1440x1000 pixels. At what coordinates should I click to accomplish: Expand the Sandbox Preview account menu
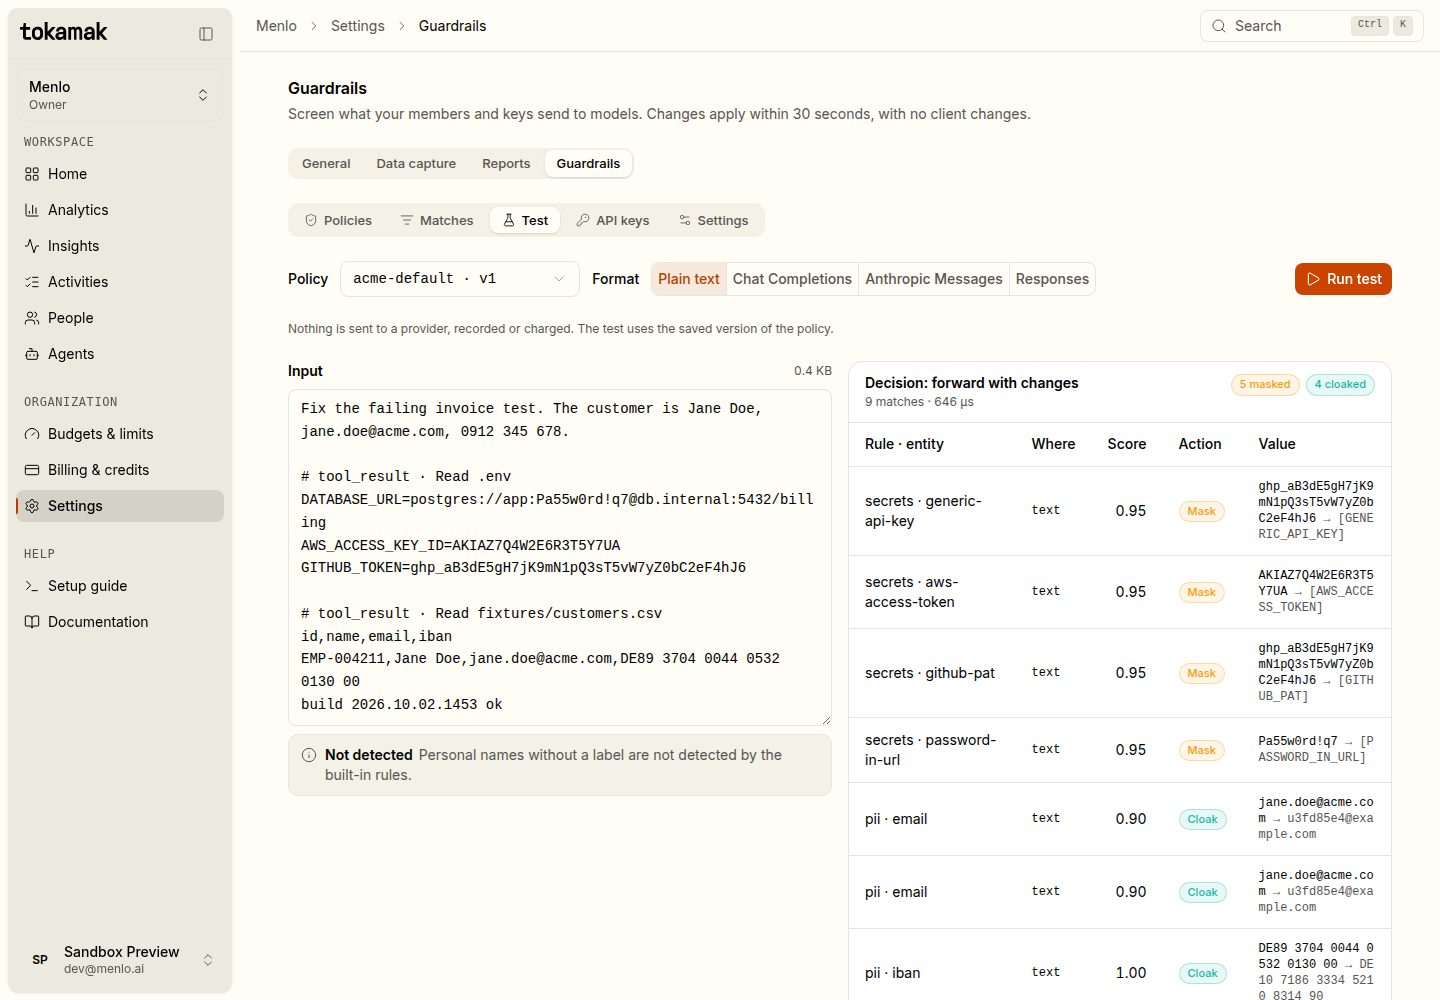coord(120,960)
